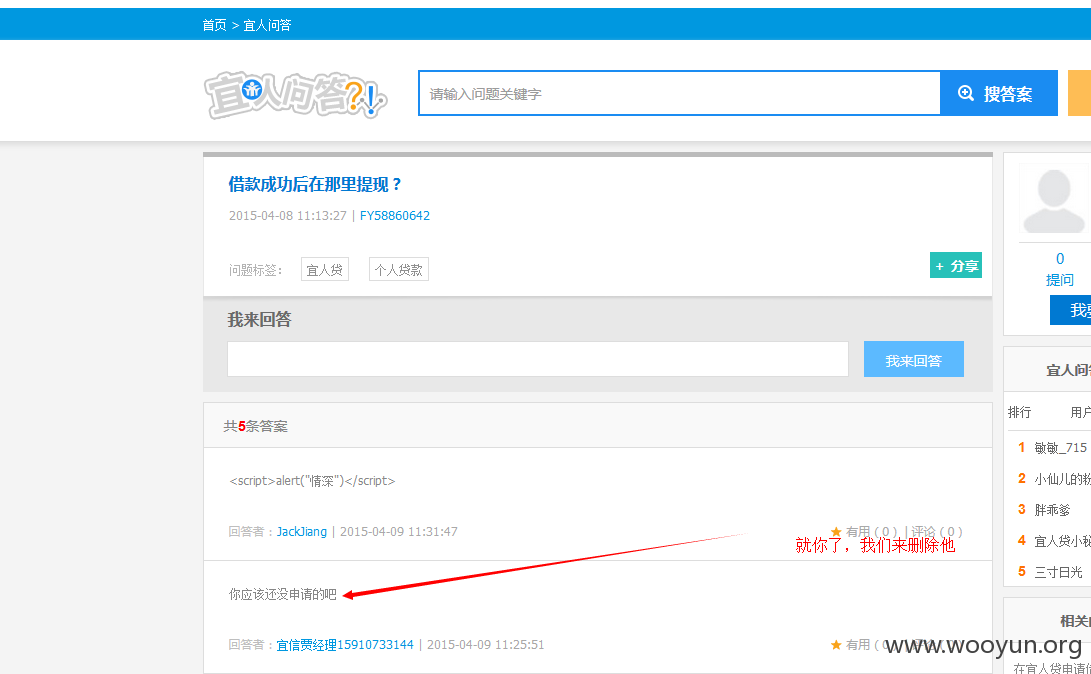The width and height of the screenshot is (1091, 674).
Task: Click answer text 你应该还没申请的吧
Action: pyautogui.click(x=282, y=594)
